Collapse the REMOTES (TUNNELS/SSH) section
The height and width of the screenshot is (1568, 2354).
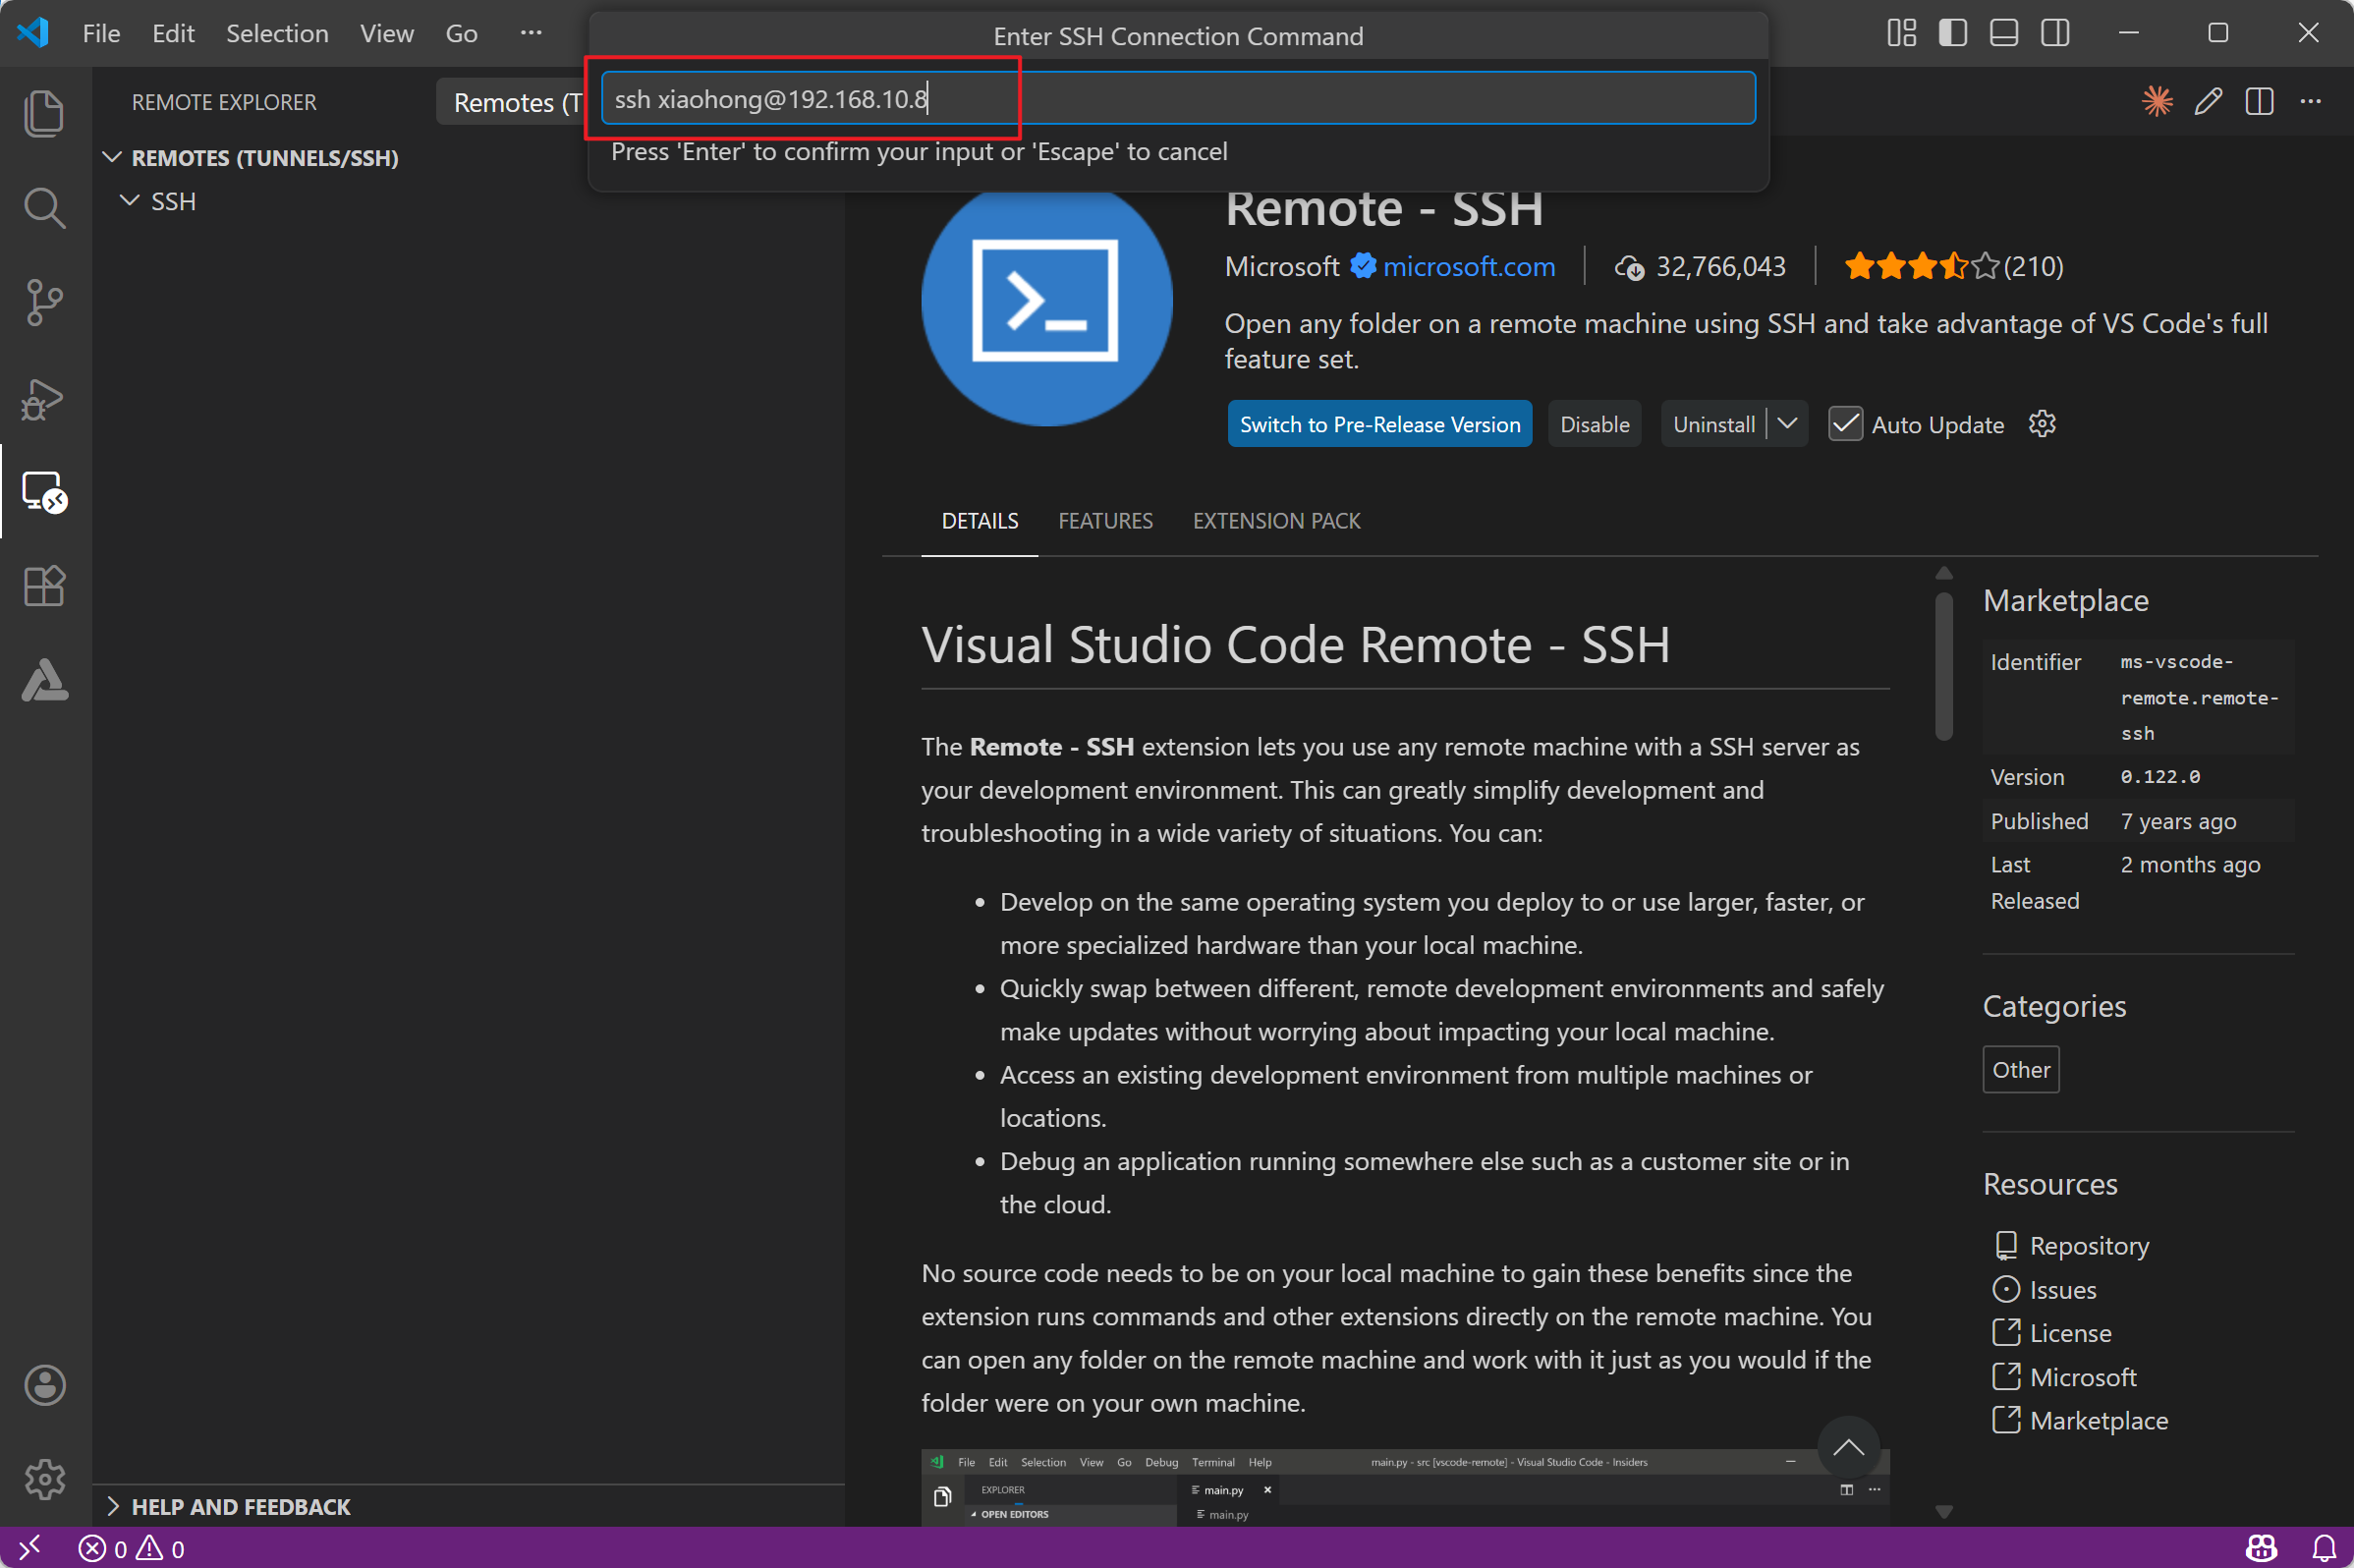click(x=111, y=158)
